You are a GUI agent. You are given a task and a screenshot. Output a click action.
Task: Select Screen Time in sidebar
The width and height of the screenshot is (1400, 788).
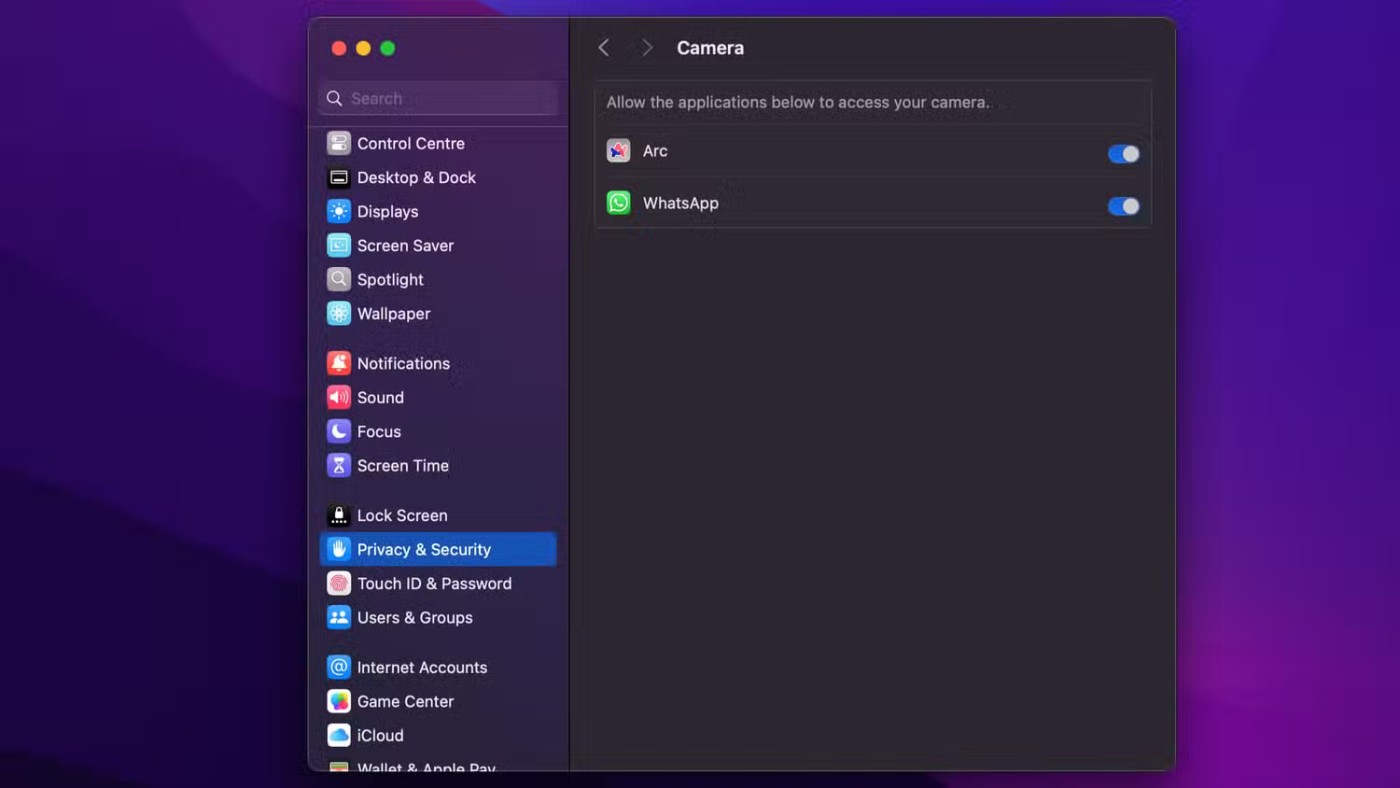[402, 465]
